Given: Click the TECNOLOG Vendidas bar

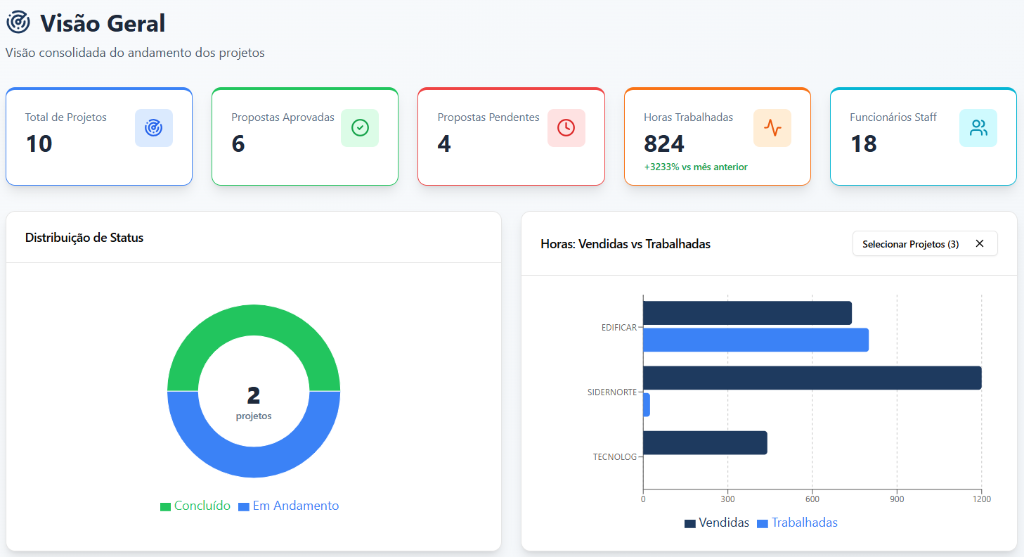Looking at the screenshot, I should coord(705,443).
